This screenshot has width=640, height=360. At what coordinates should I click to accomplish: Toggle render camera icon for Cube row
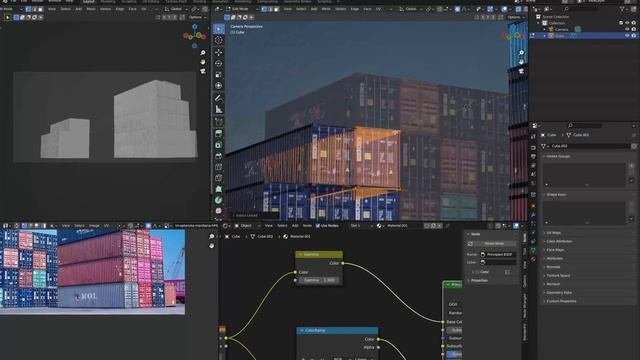click(x=634, y=36)
